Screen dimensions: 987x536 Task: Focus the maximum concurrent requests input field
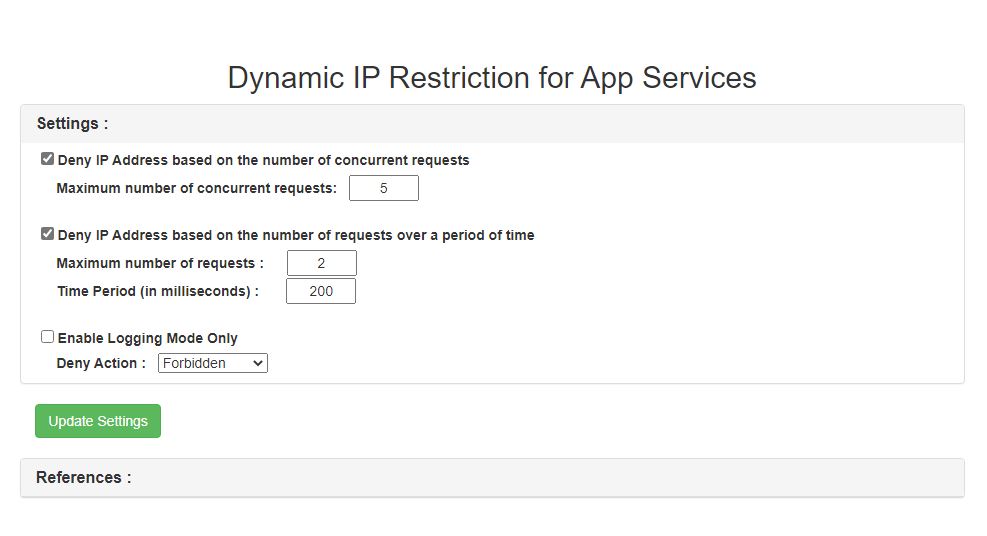383,188
